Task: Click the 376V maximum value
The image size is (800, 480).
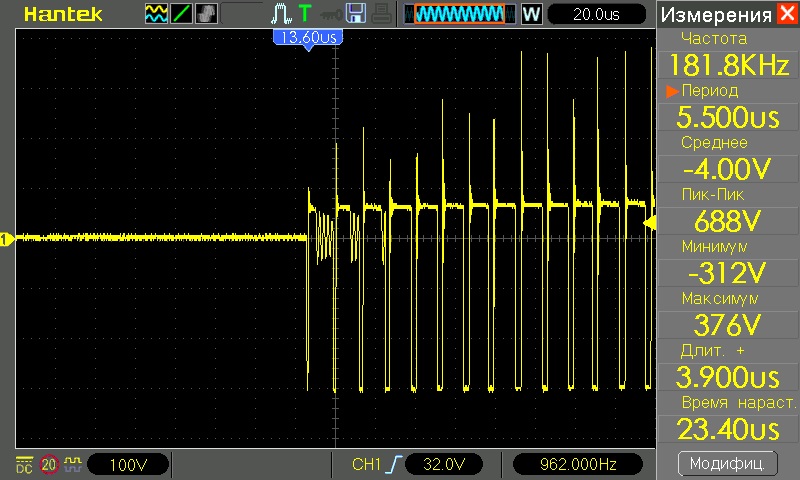Action: click(728, 325)
